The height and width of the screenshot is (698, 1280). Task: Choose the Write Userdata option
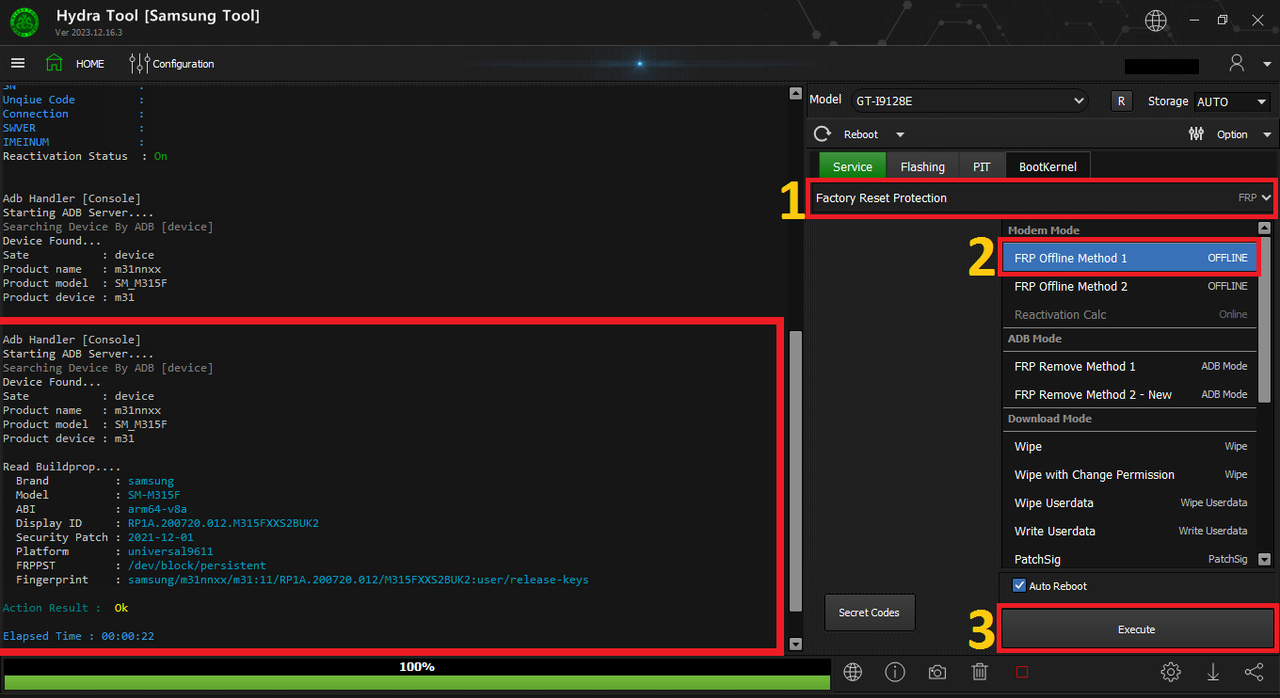coord(1129,530)
